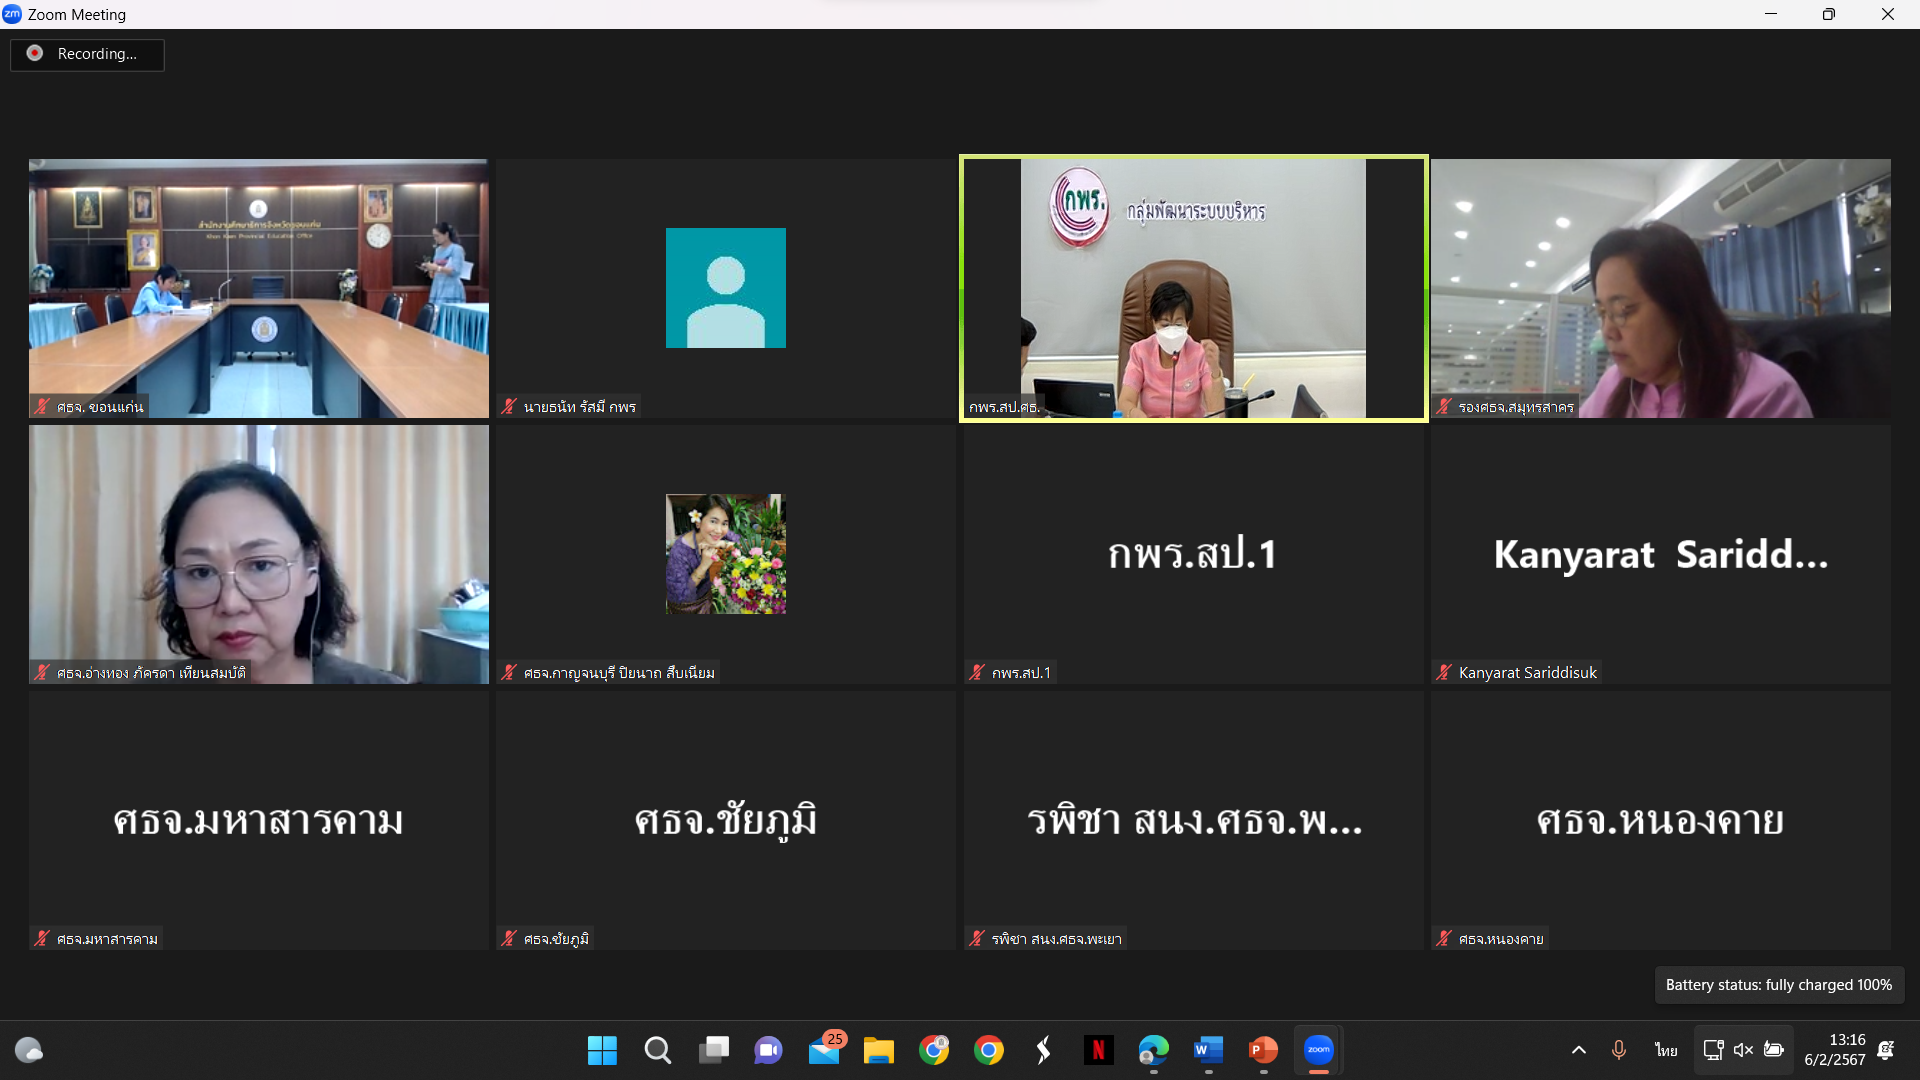This screenshot has width=1920, height=1080.
Task: Click the battery tray icon
Action: coord(1774,1050)
